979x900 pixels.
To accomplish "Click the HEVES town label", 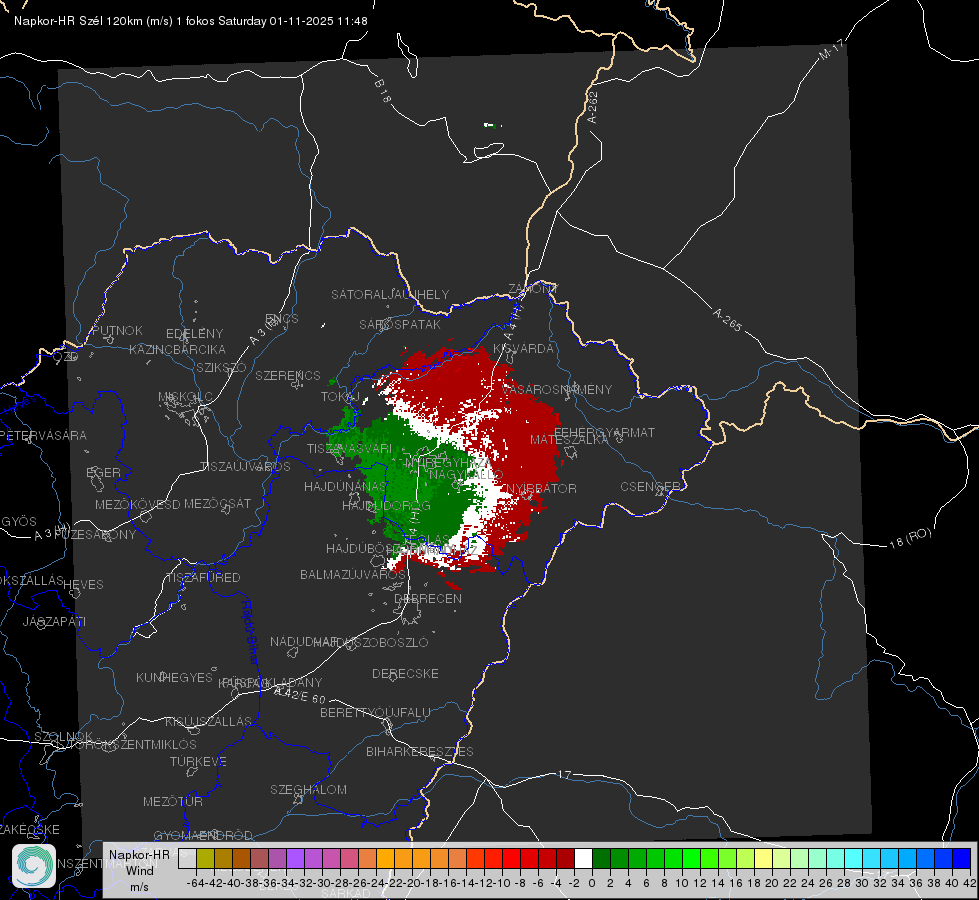I will tap(84, 585).
